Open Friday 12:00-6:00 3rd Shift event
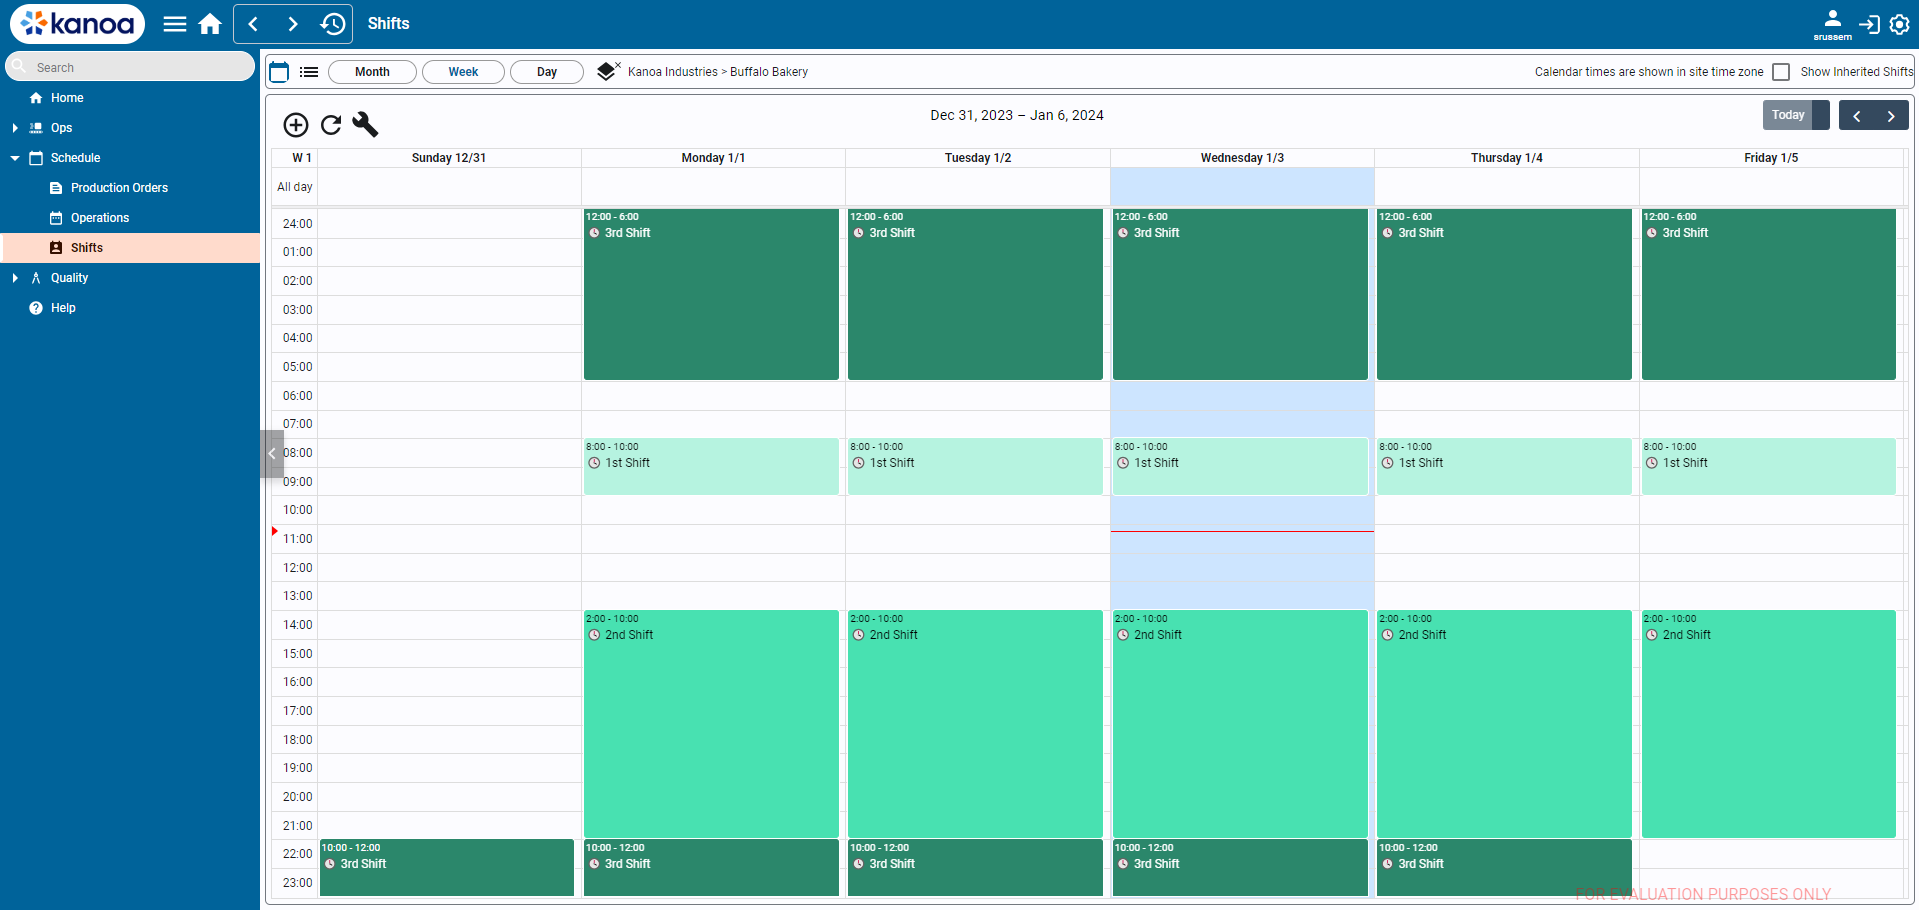The width and height of the screenshot is (1919, 910). coord(1769,294)
